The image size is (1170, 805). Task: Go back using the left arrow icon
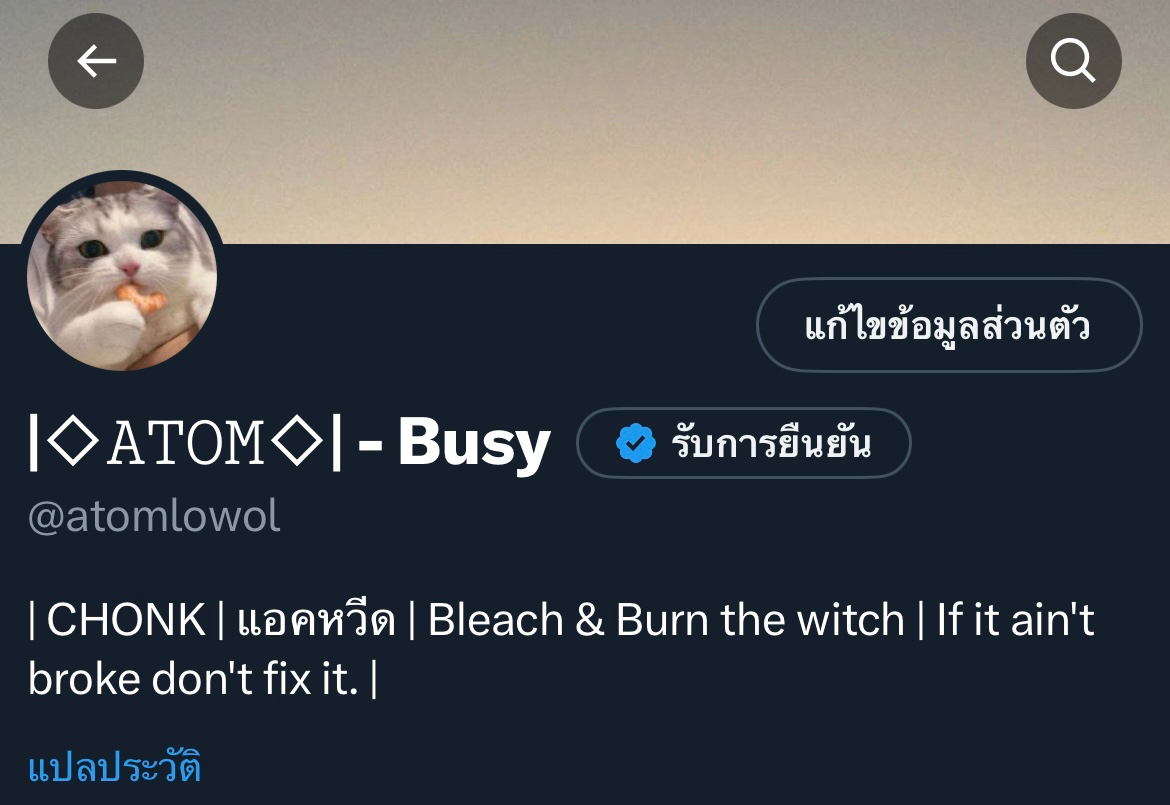(96, 61)
